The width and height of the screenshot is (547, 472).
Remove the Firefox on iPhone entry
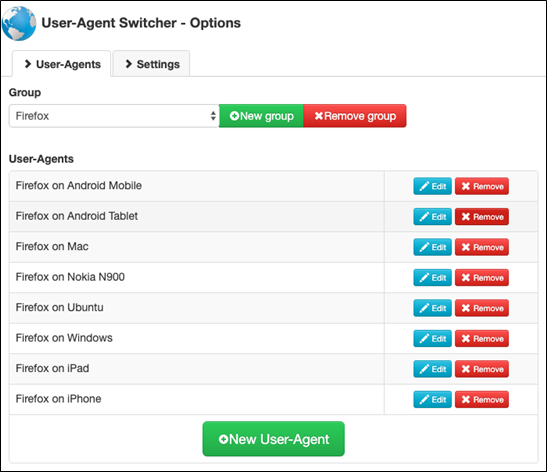(x=482, y=399)
